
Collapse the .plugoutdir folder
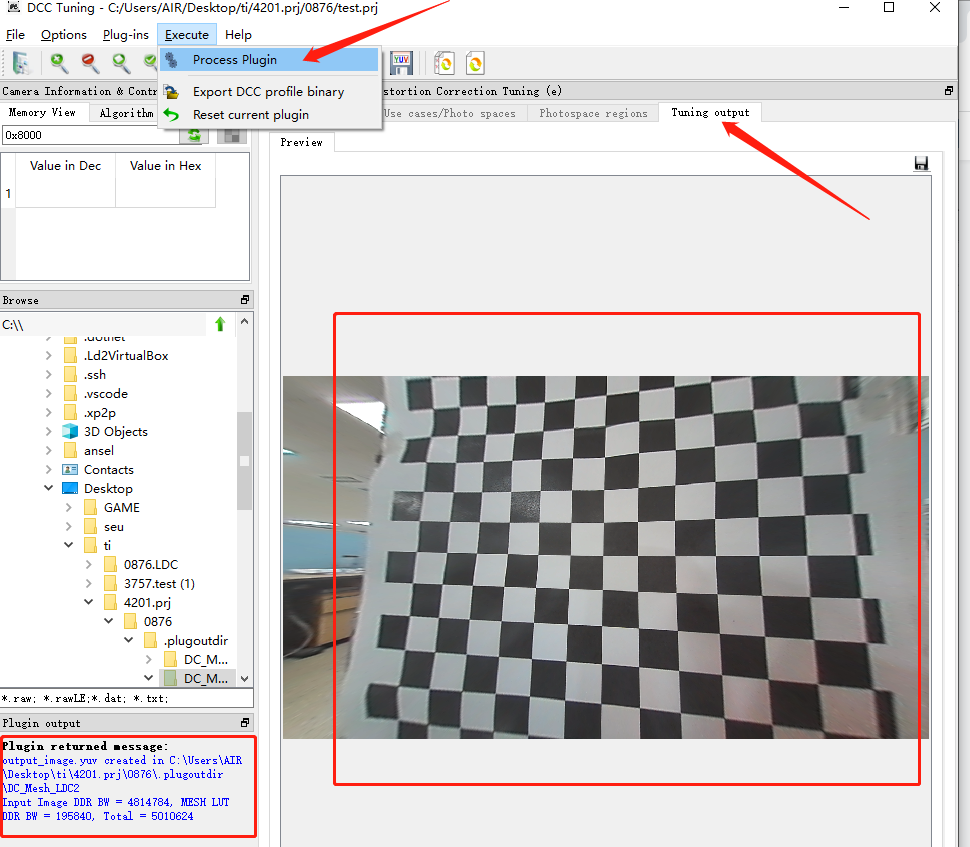click(129, 640)
